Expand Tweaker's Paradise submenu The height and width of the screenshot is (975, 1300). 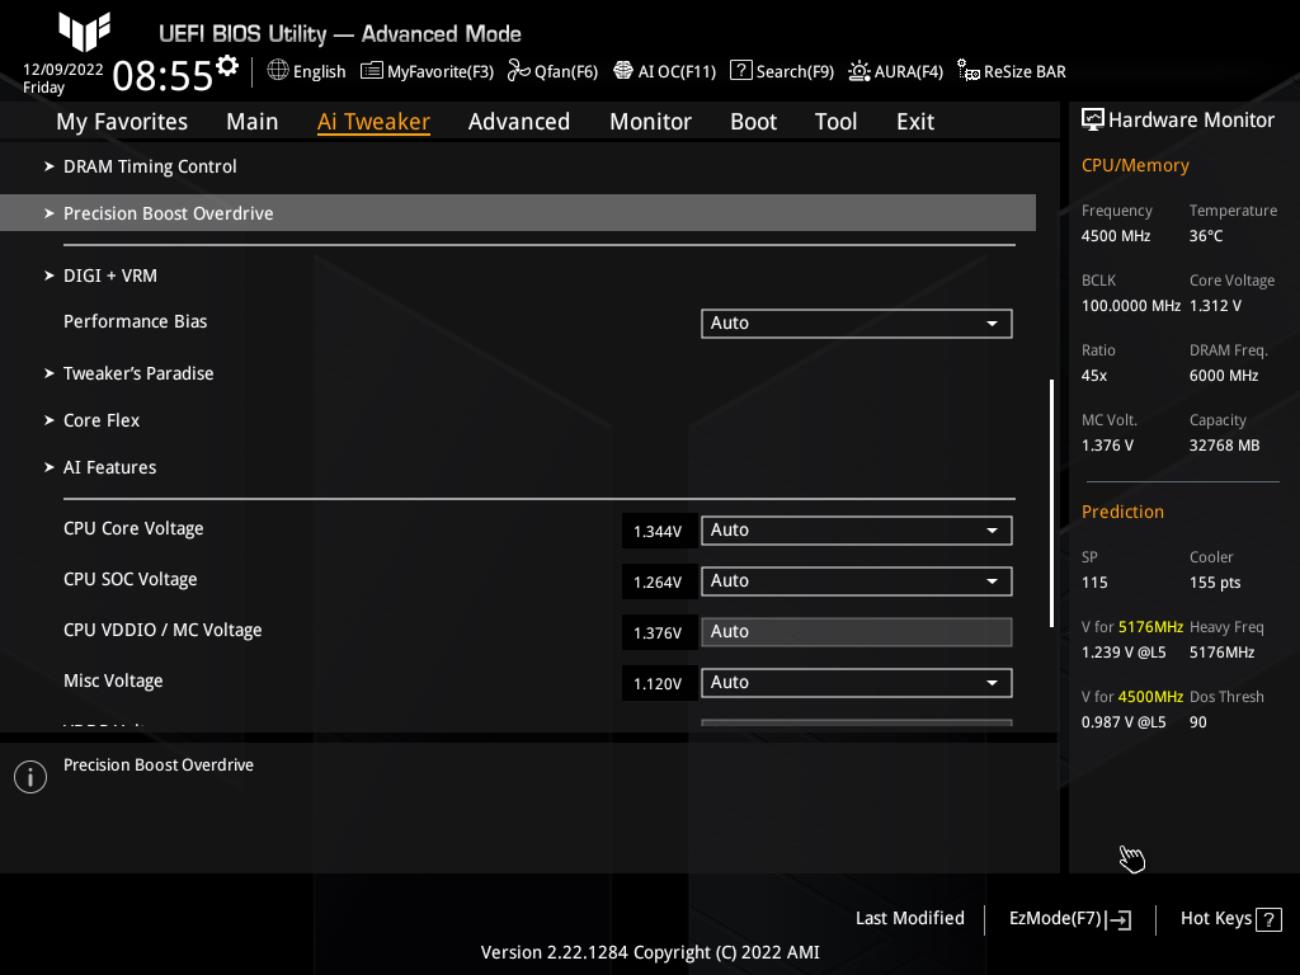128,374
